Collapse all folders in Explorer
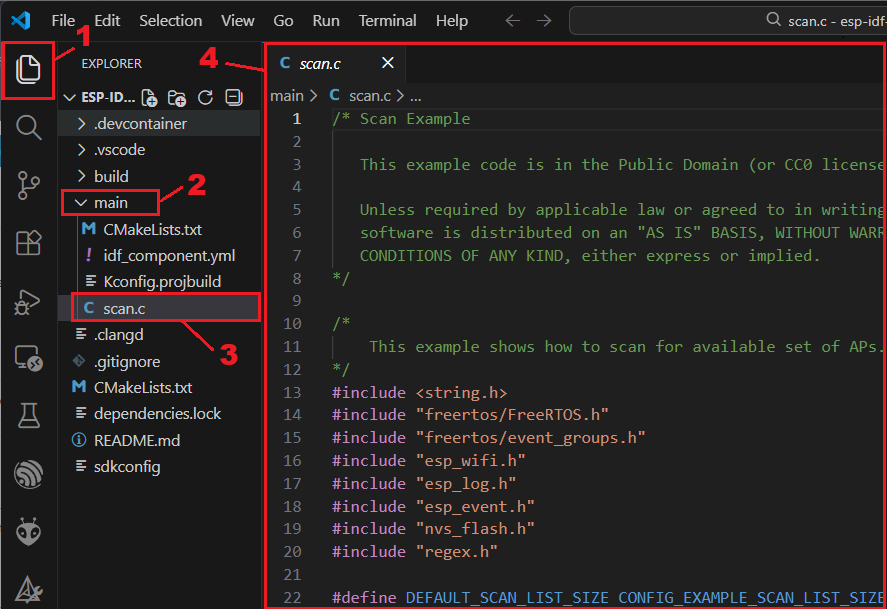 [234, 97]
